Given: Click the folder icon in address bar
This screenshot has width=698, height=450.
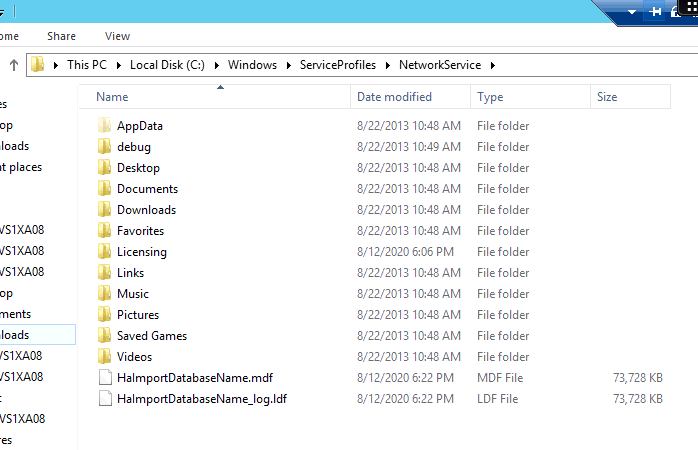Looking at the screenshot, I should (x=38, y=65).
